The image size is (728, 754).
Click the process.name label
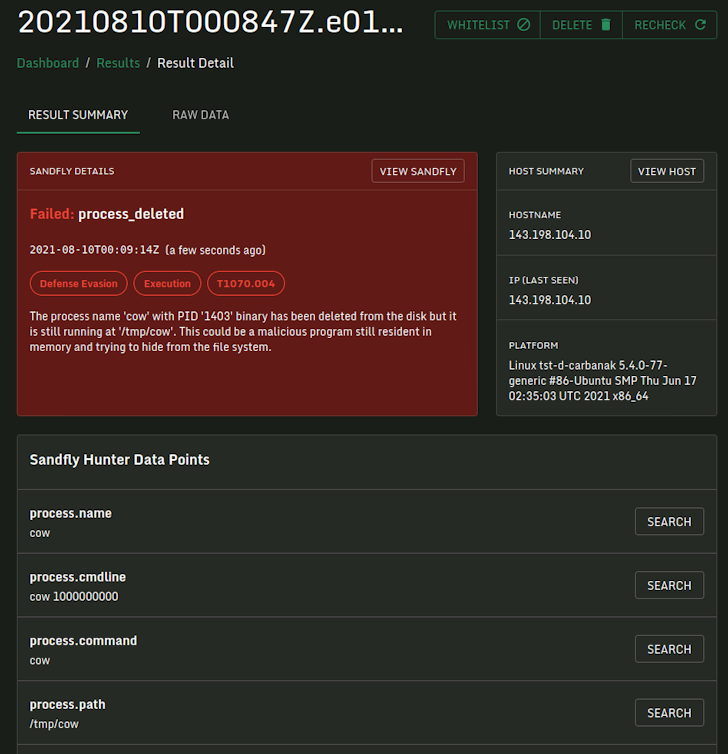71,514
